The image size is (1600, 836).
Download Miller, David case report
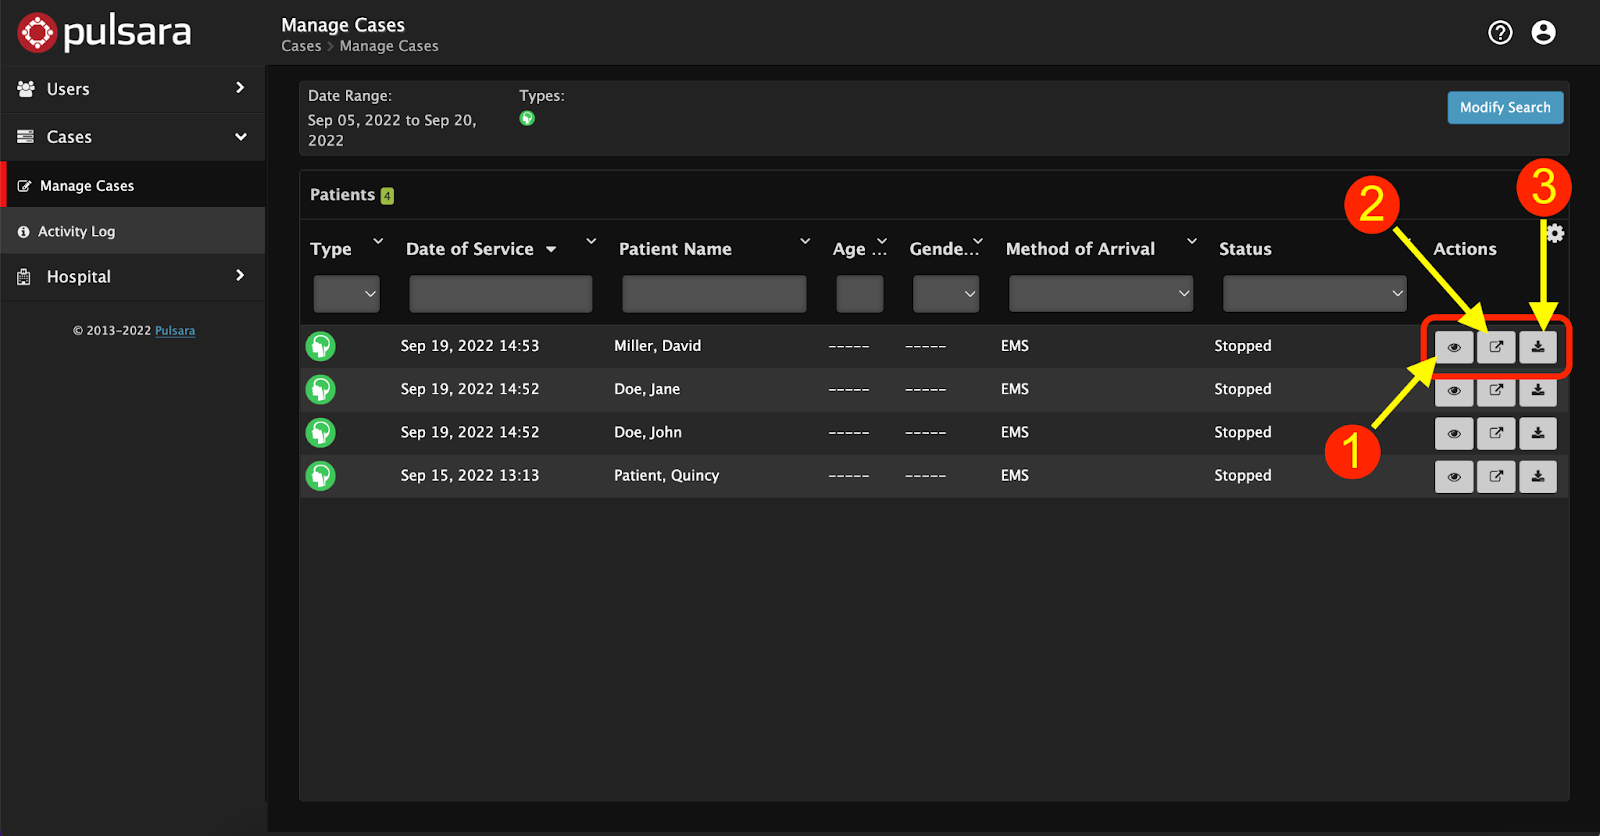[1538, 347]
